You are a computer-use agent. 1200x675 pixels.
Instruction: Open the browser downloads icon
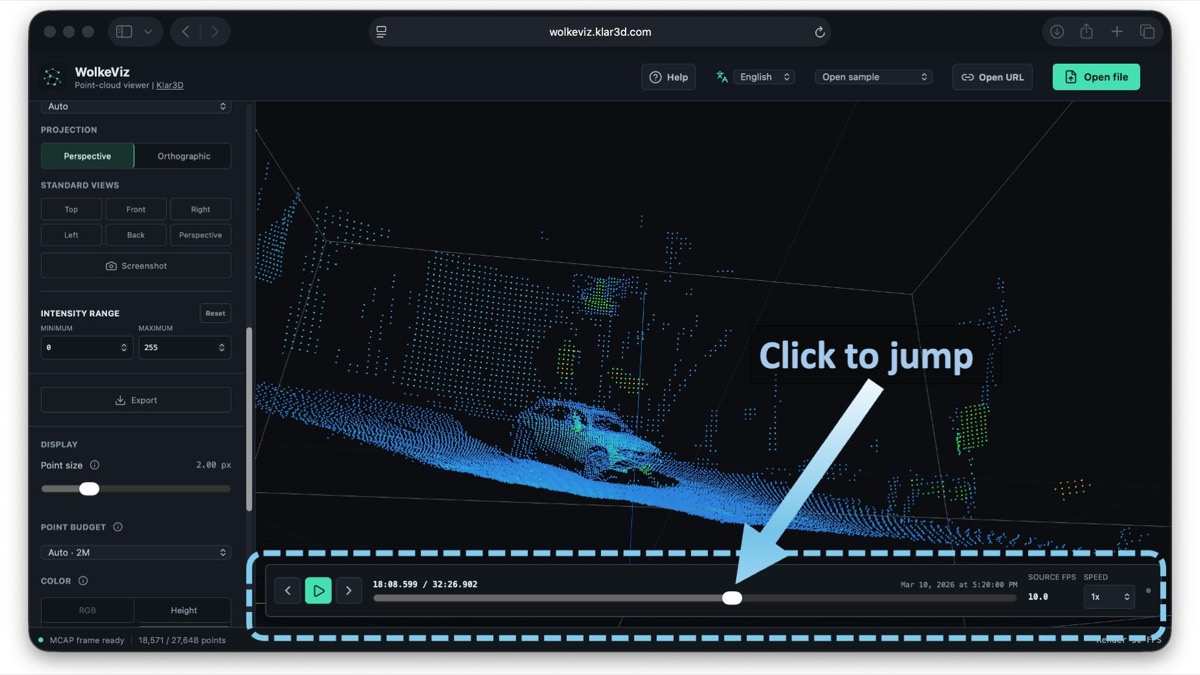(x=1057, y=32)
